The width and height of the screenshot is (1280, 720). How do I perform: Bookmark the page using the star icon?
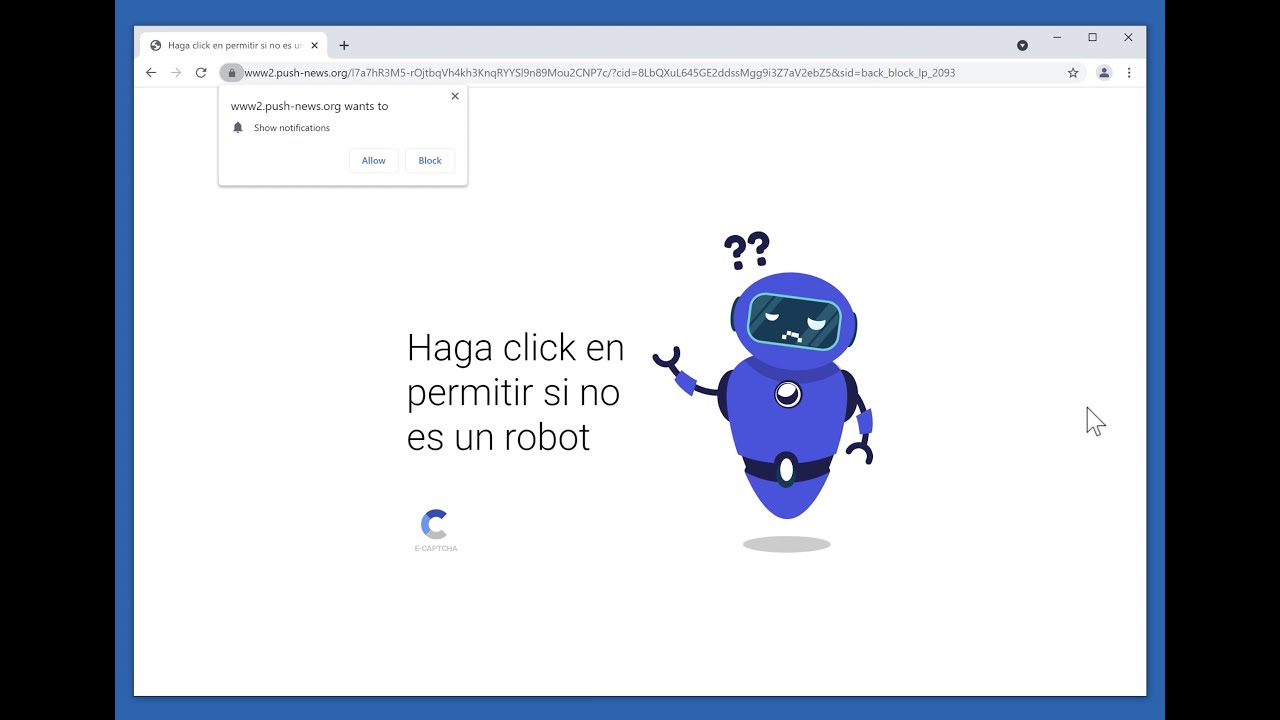[1071, 72]
